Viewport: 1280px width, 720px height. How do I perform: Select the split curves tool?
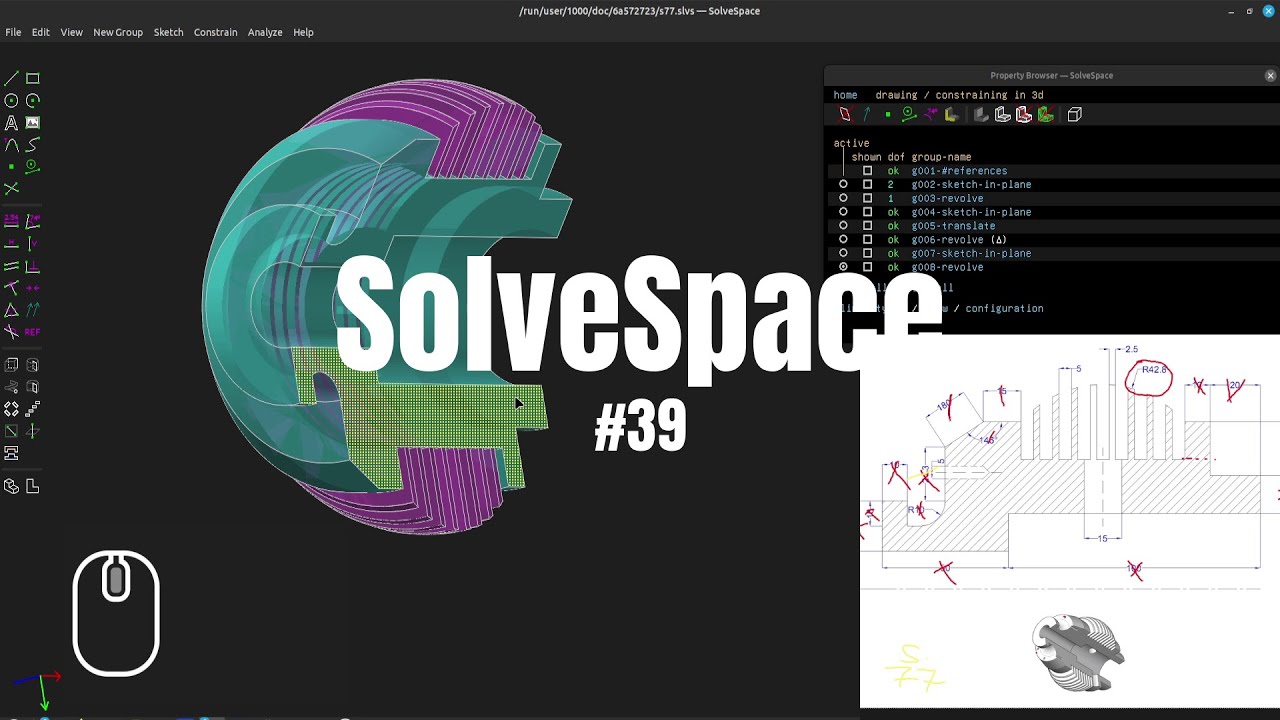[11, 188]
